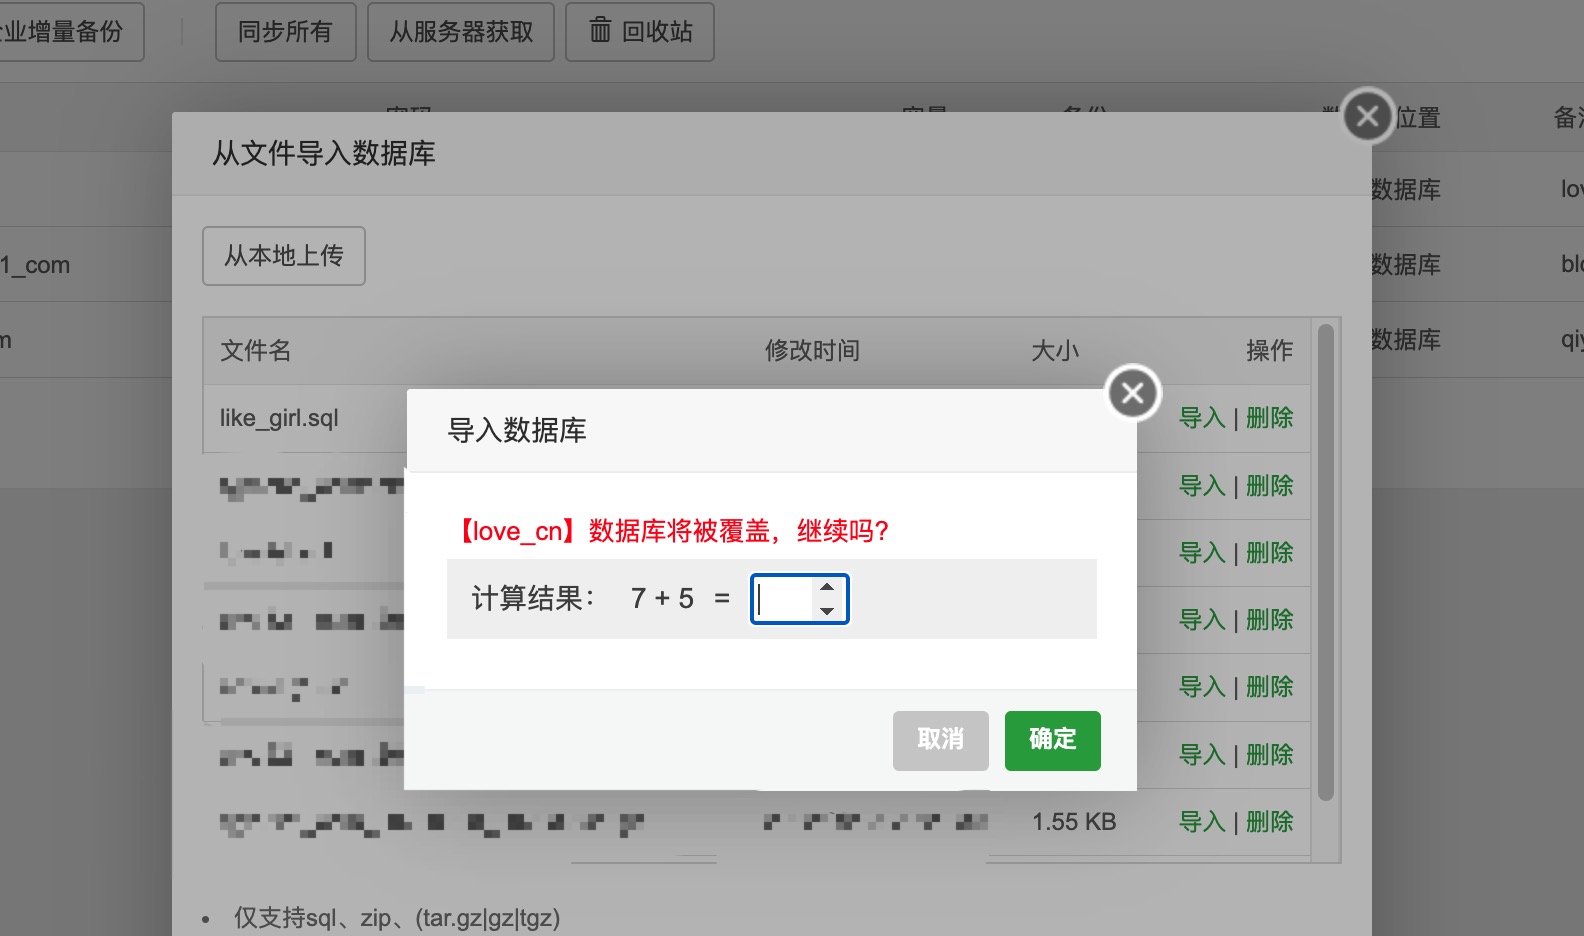Decrement the calculation result spinner down

(827, 610)
